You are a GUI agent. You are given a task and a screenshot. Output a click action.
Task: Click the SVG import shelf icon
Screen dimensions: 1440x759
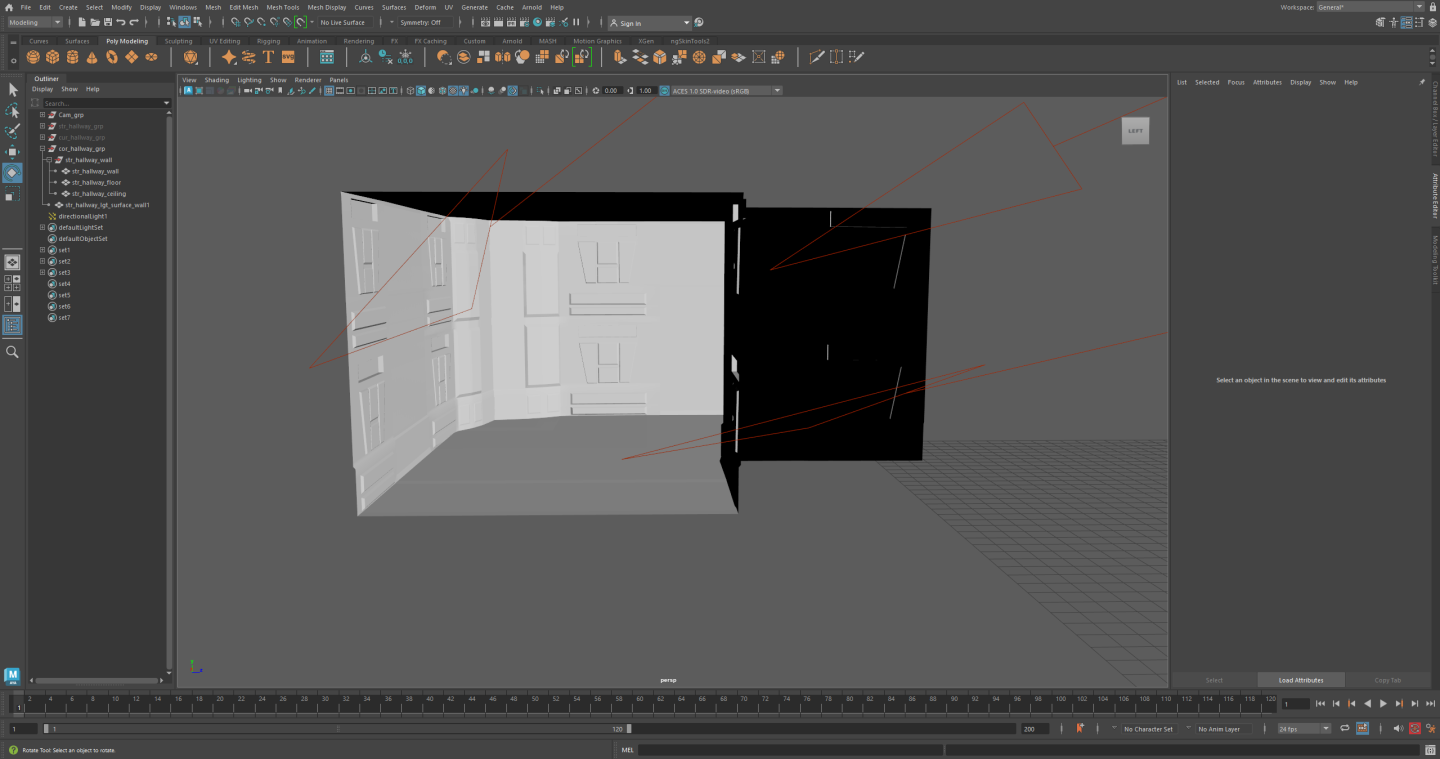tap(288, 57)
